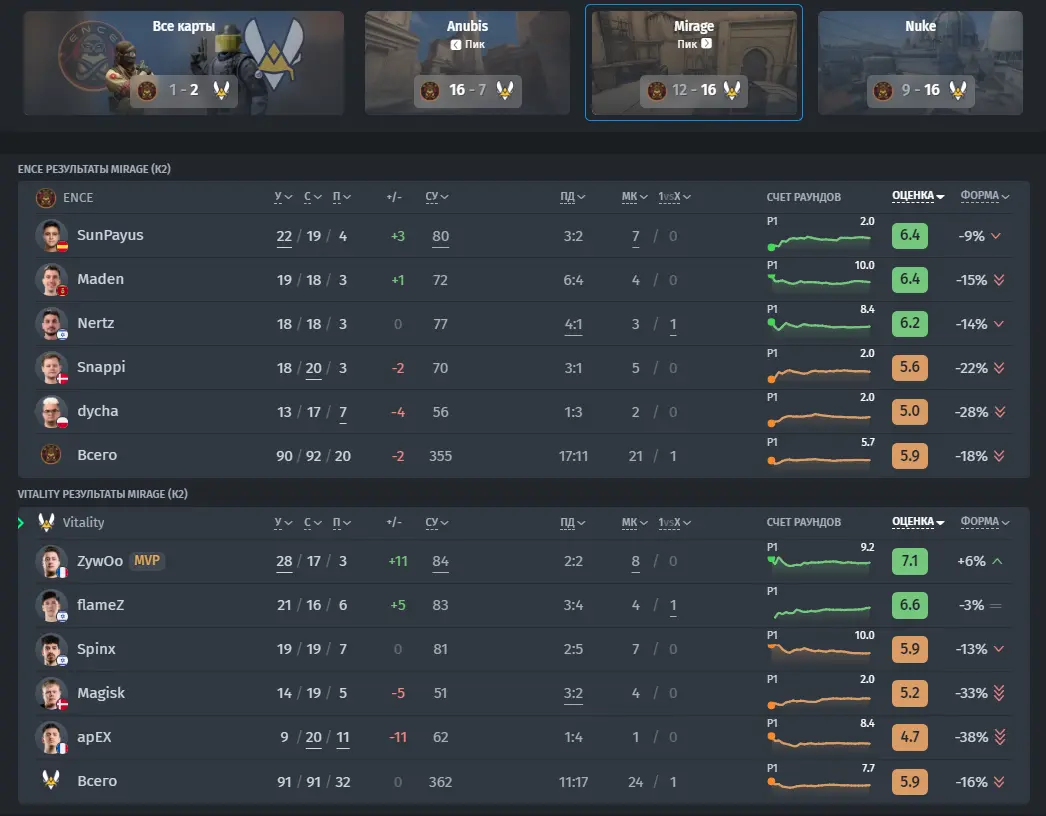Sort ENCE table by ФОРМА column
This screenshot has height=816, width=1046.
pyautogui.click(x=985, y=196)
